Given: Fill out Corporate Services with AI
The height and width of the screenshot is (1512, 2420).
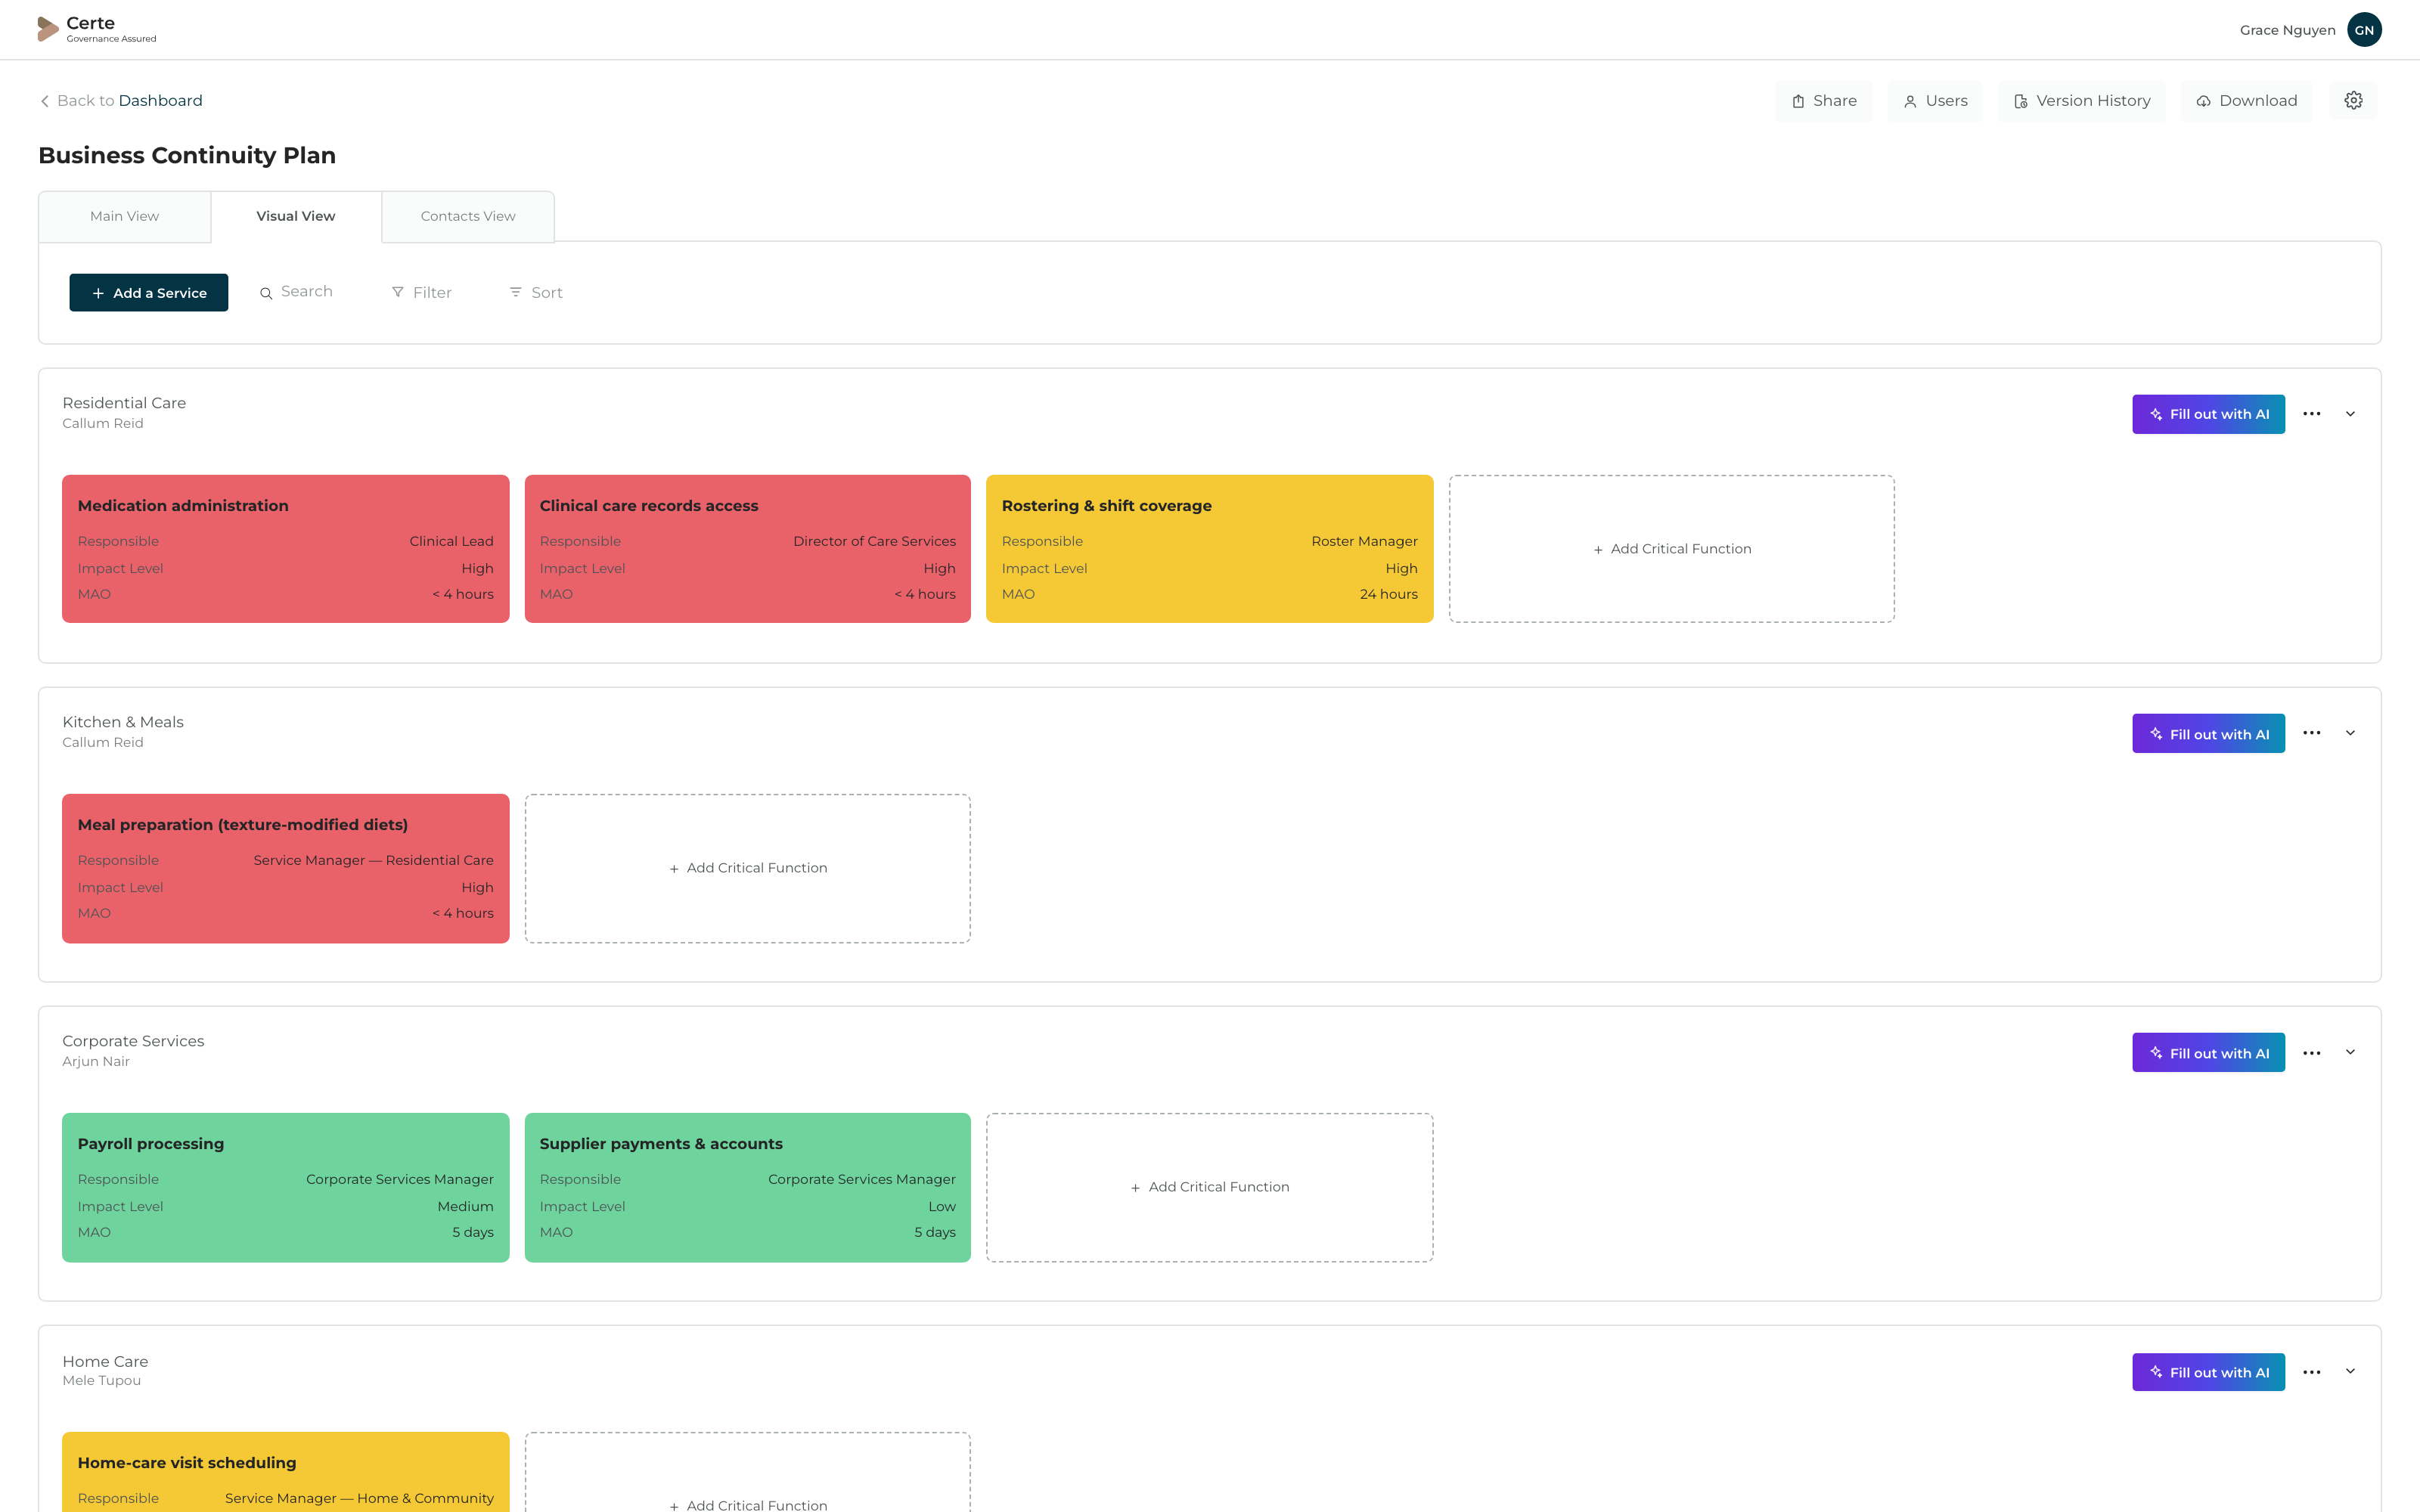Looking at the screenshot, I should tap(2208, 1053).
